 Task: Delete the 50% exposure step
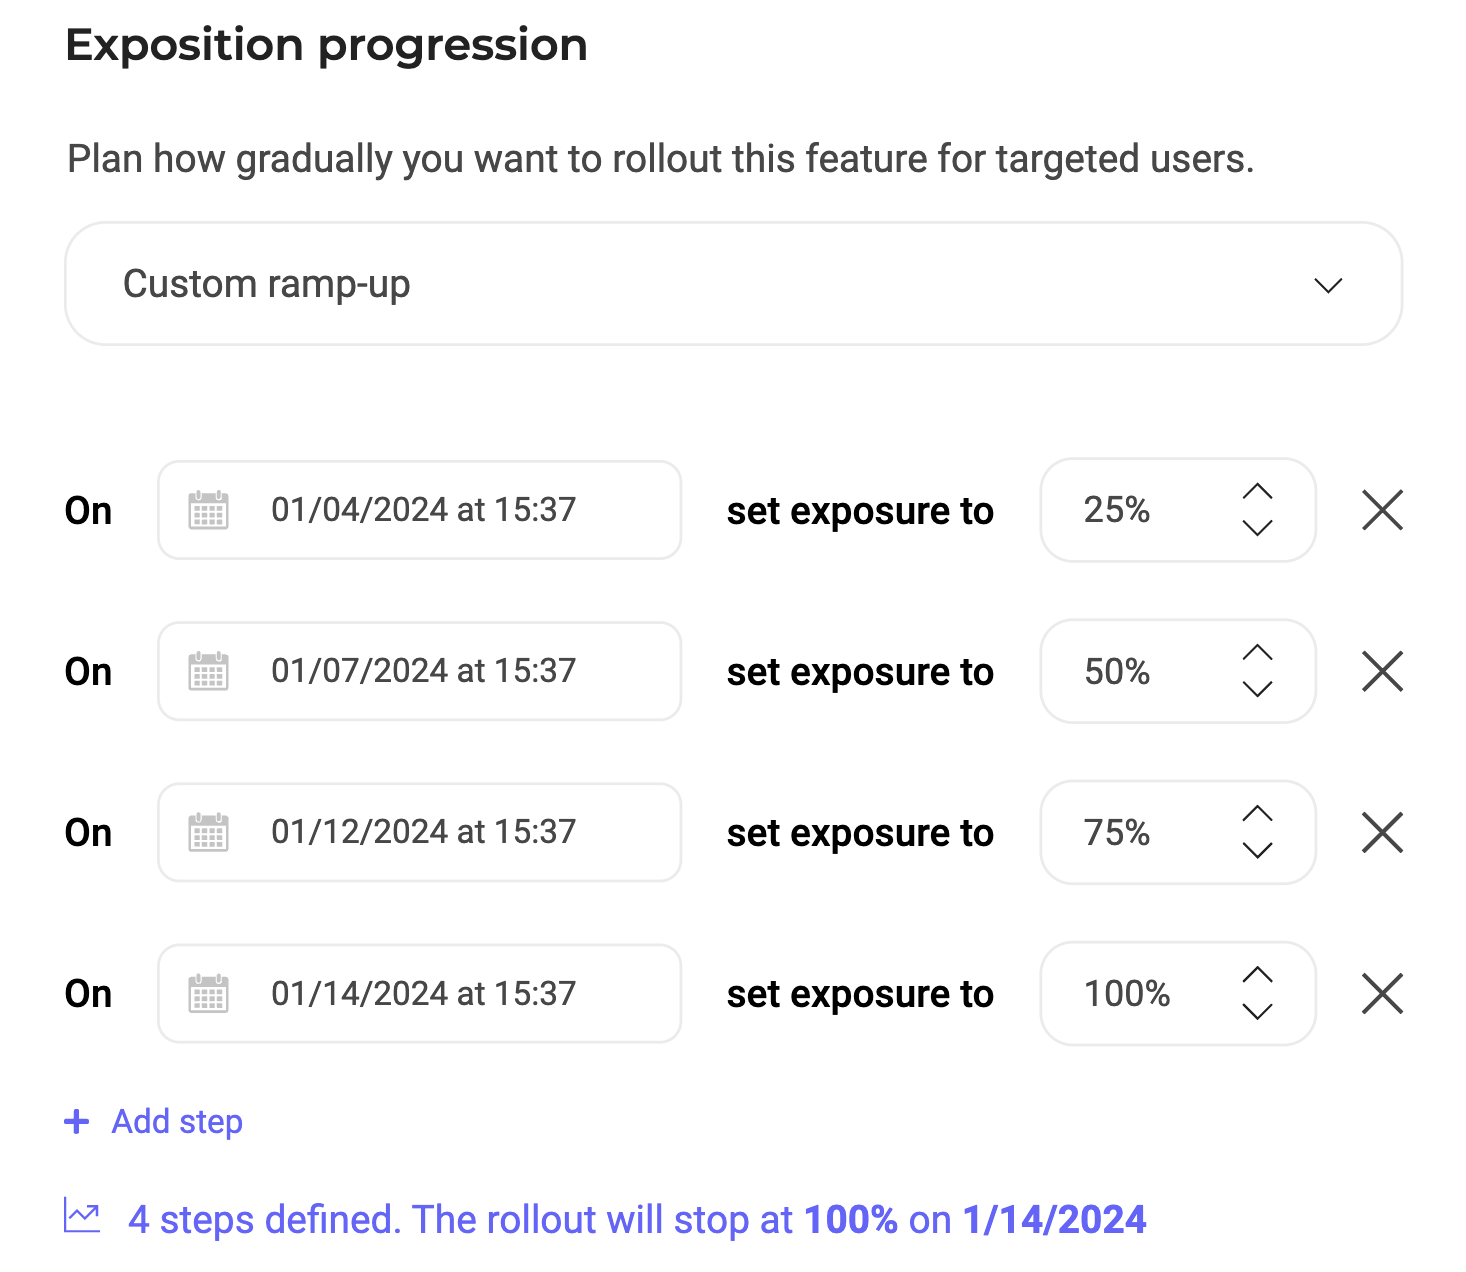(x=1382, y=671)
